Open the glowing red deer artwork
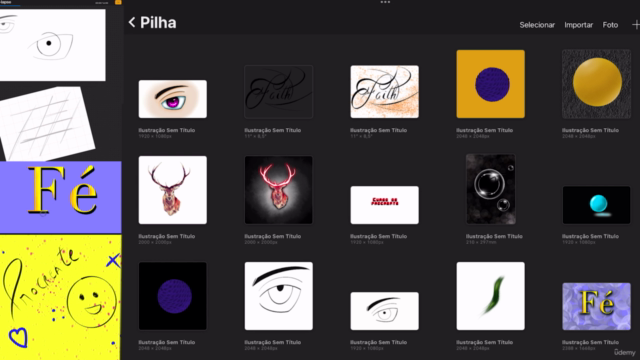This screenshot has width=640, height=360. [x=279, y=190]
